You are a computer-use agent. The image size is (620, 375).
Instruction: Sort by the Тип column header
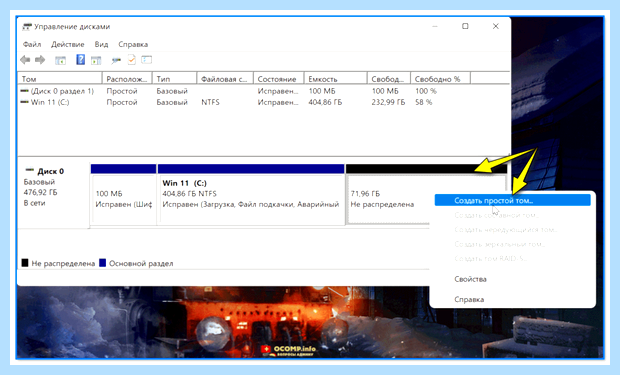(x=174, y=79)
